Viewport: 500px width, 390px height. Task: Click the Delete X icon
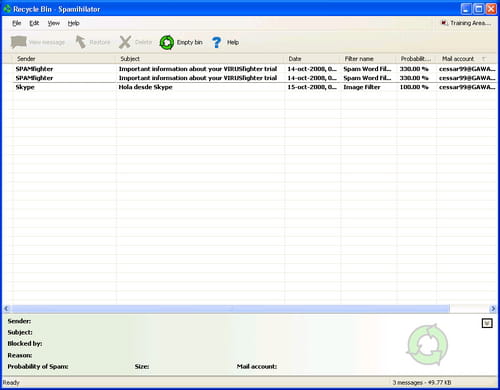125,42
